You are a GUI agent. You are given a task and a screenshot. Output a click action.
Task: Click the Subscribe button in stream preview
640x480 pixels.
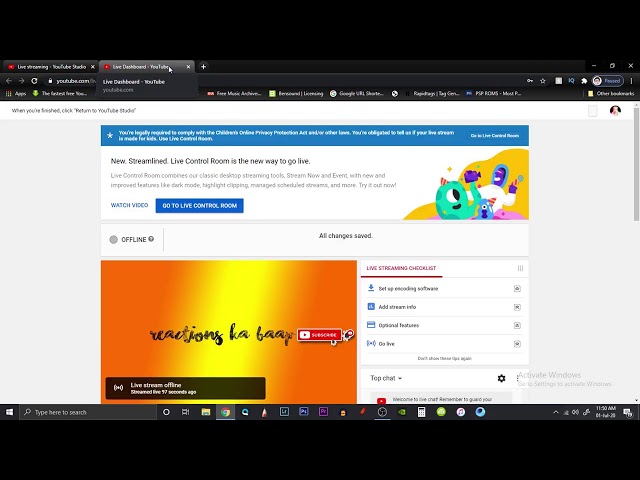click(319, 335)
